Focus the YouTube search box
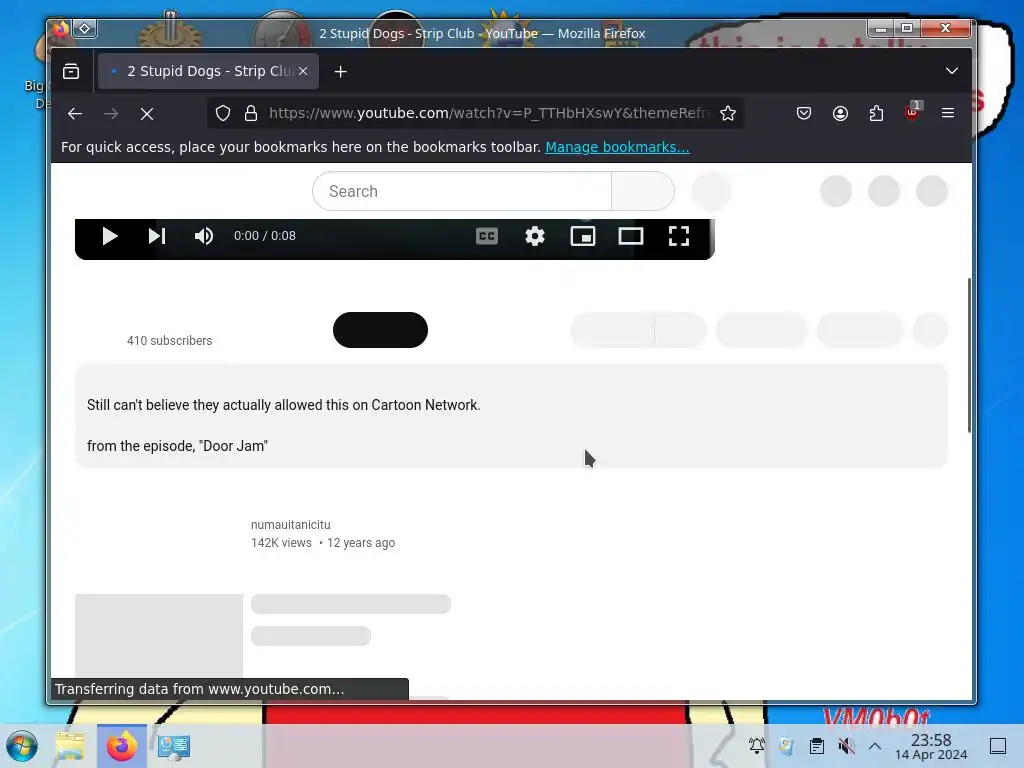Viewport: 1024px width, 768px height. 462,191
